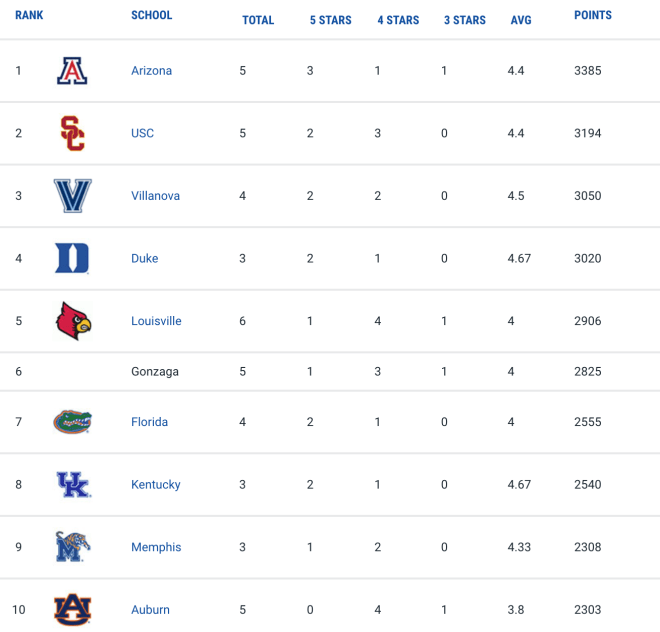
Task: Click the Duke Blue Devils logo
Action: click(72, 258)
